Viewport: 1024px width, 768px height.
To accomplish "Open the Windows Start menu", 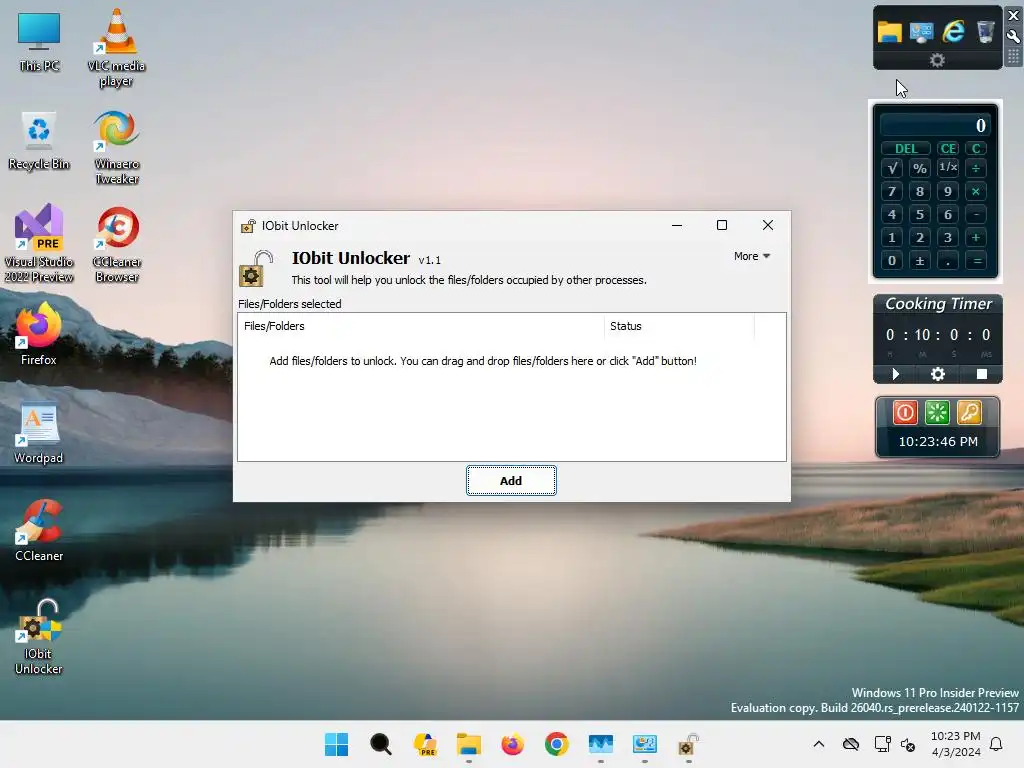I will pos(336,744).
